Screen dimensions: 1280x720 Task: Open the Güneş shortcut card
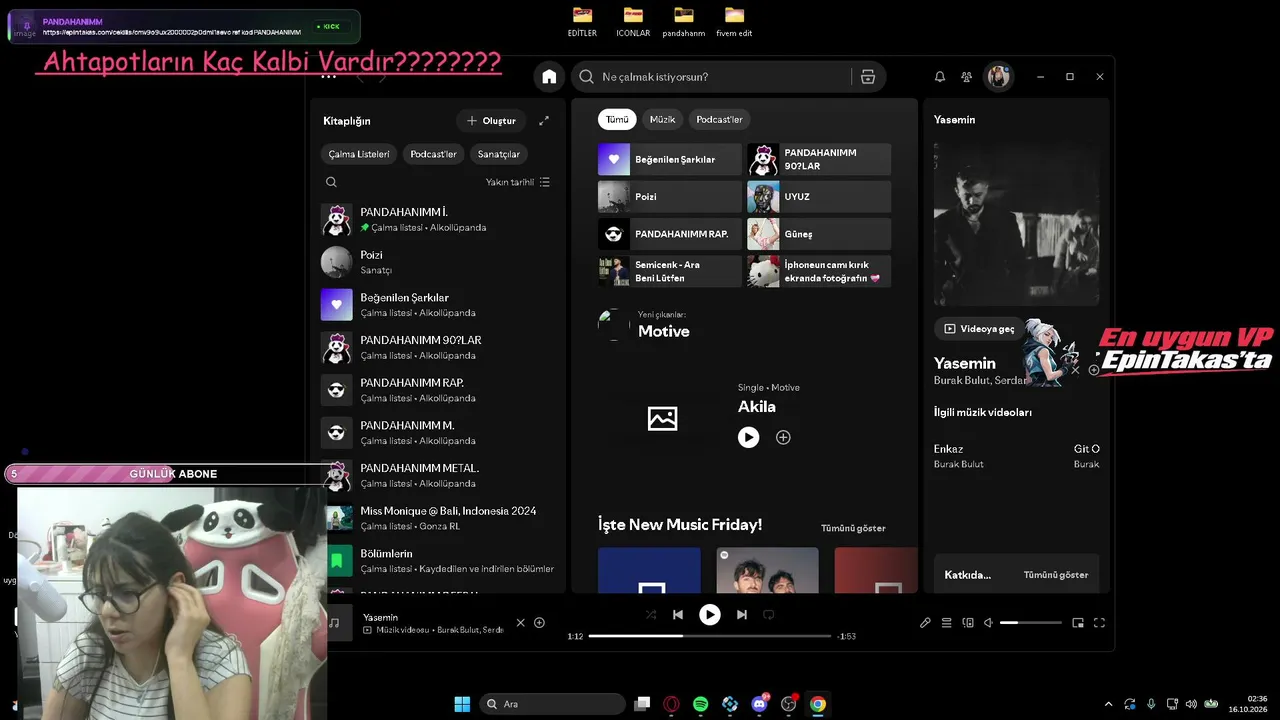(819, 234)
